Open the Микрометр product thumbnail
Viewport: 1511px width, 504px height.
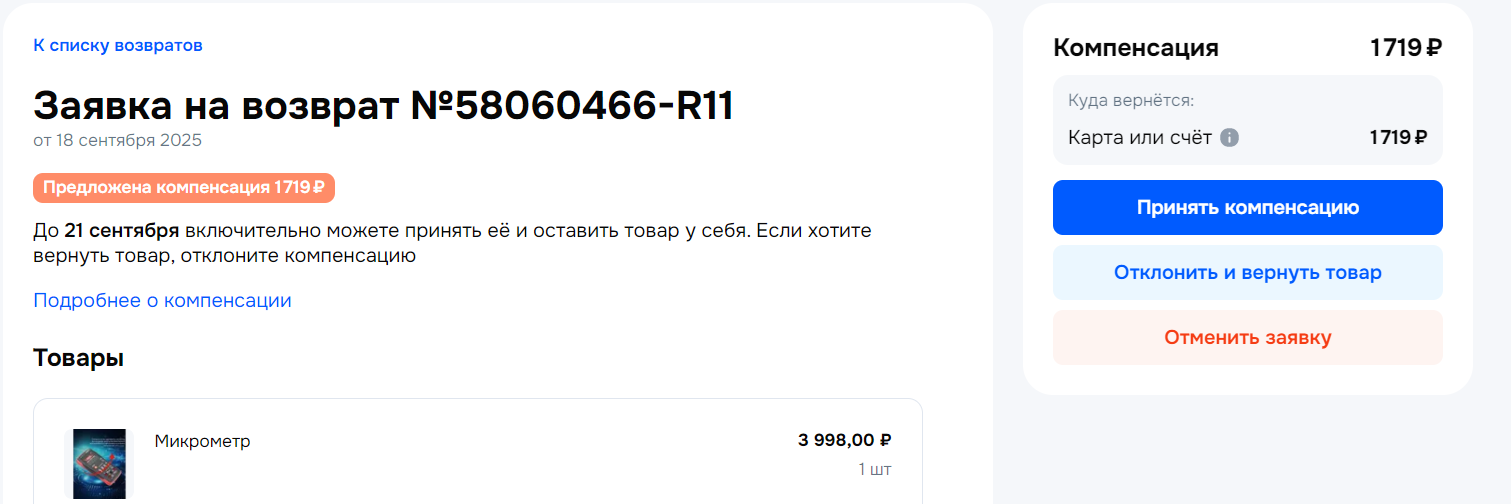tap(99, 464)
